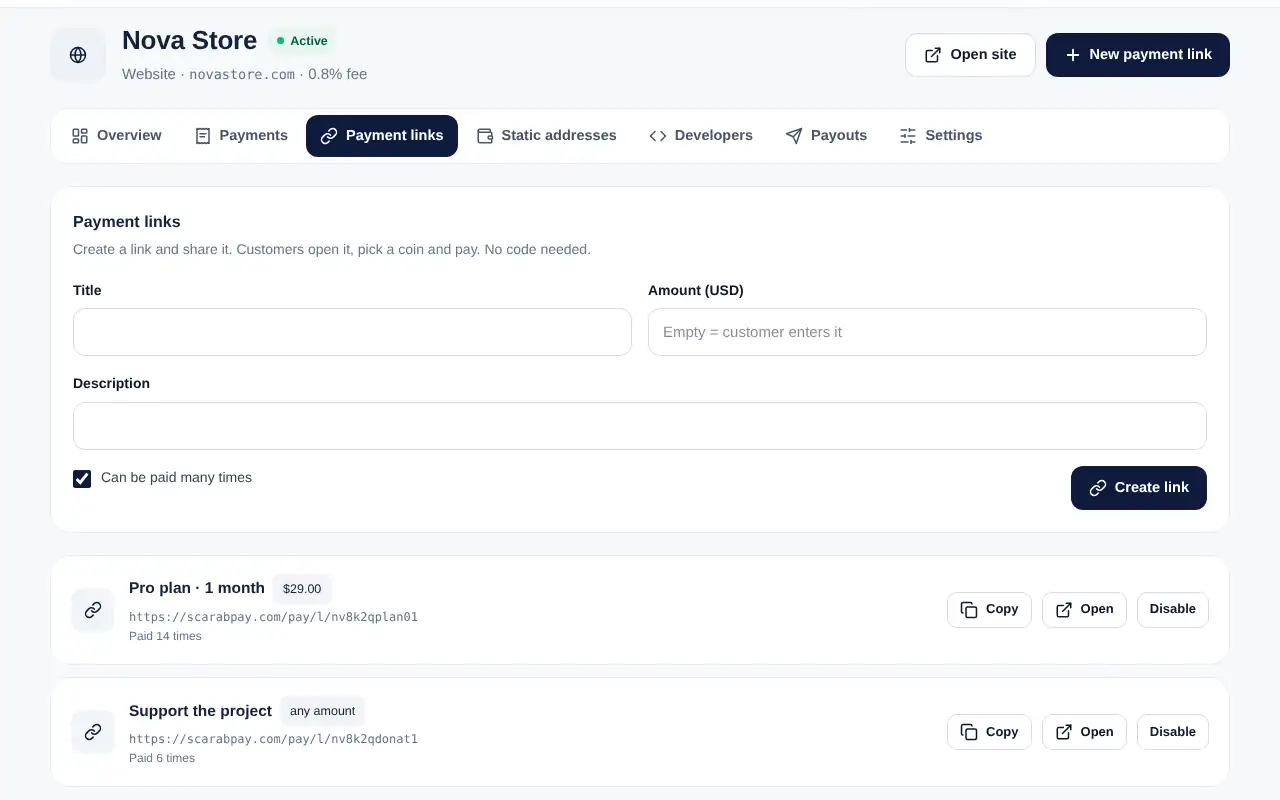Click the Create link button
This screenshot has height=800, width=1280.
(x=1139, y=488)
